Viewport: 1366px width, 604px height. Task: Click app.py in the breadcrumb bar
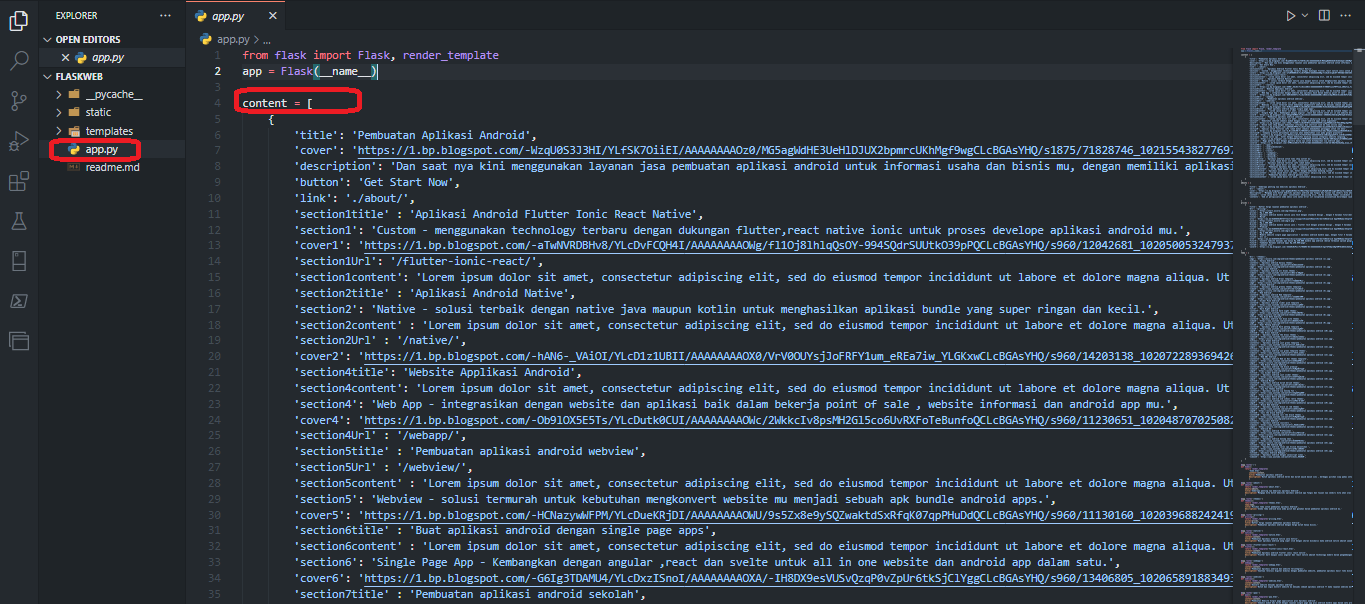click(x=233, y=39)
